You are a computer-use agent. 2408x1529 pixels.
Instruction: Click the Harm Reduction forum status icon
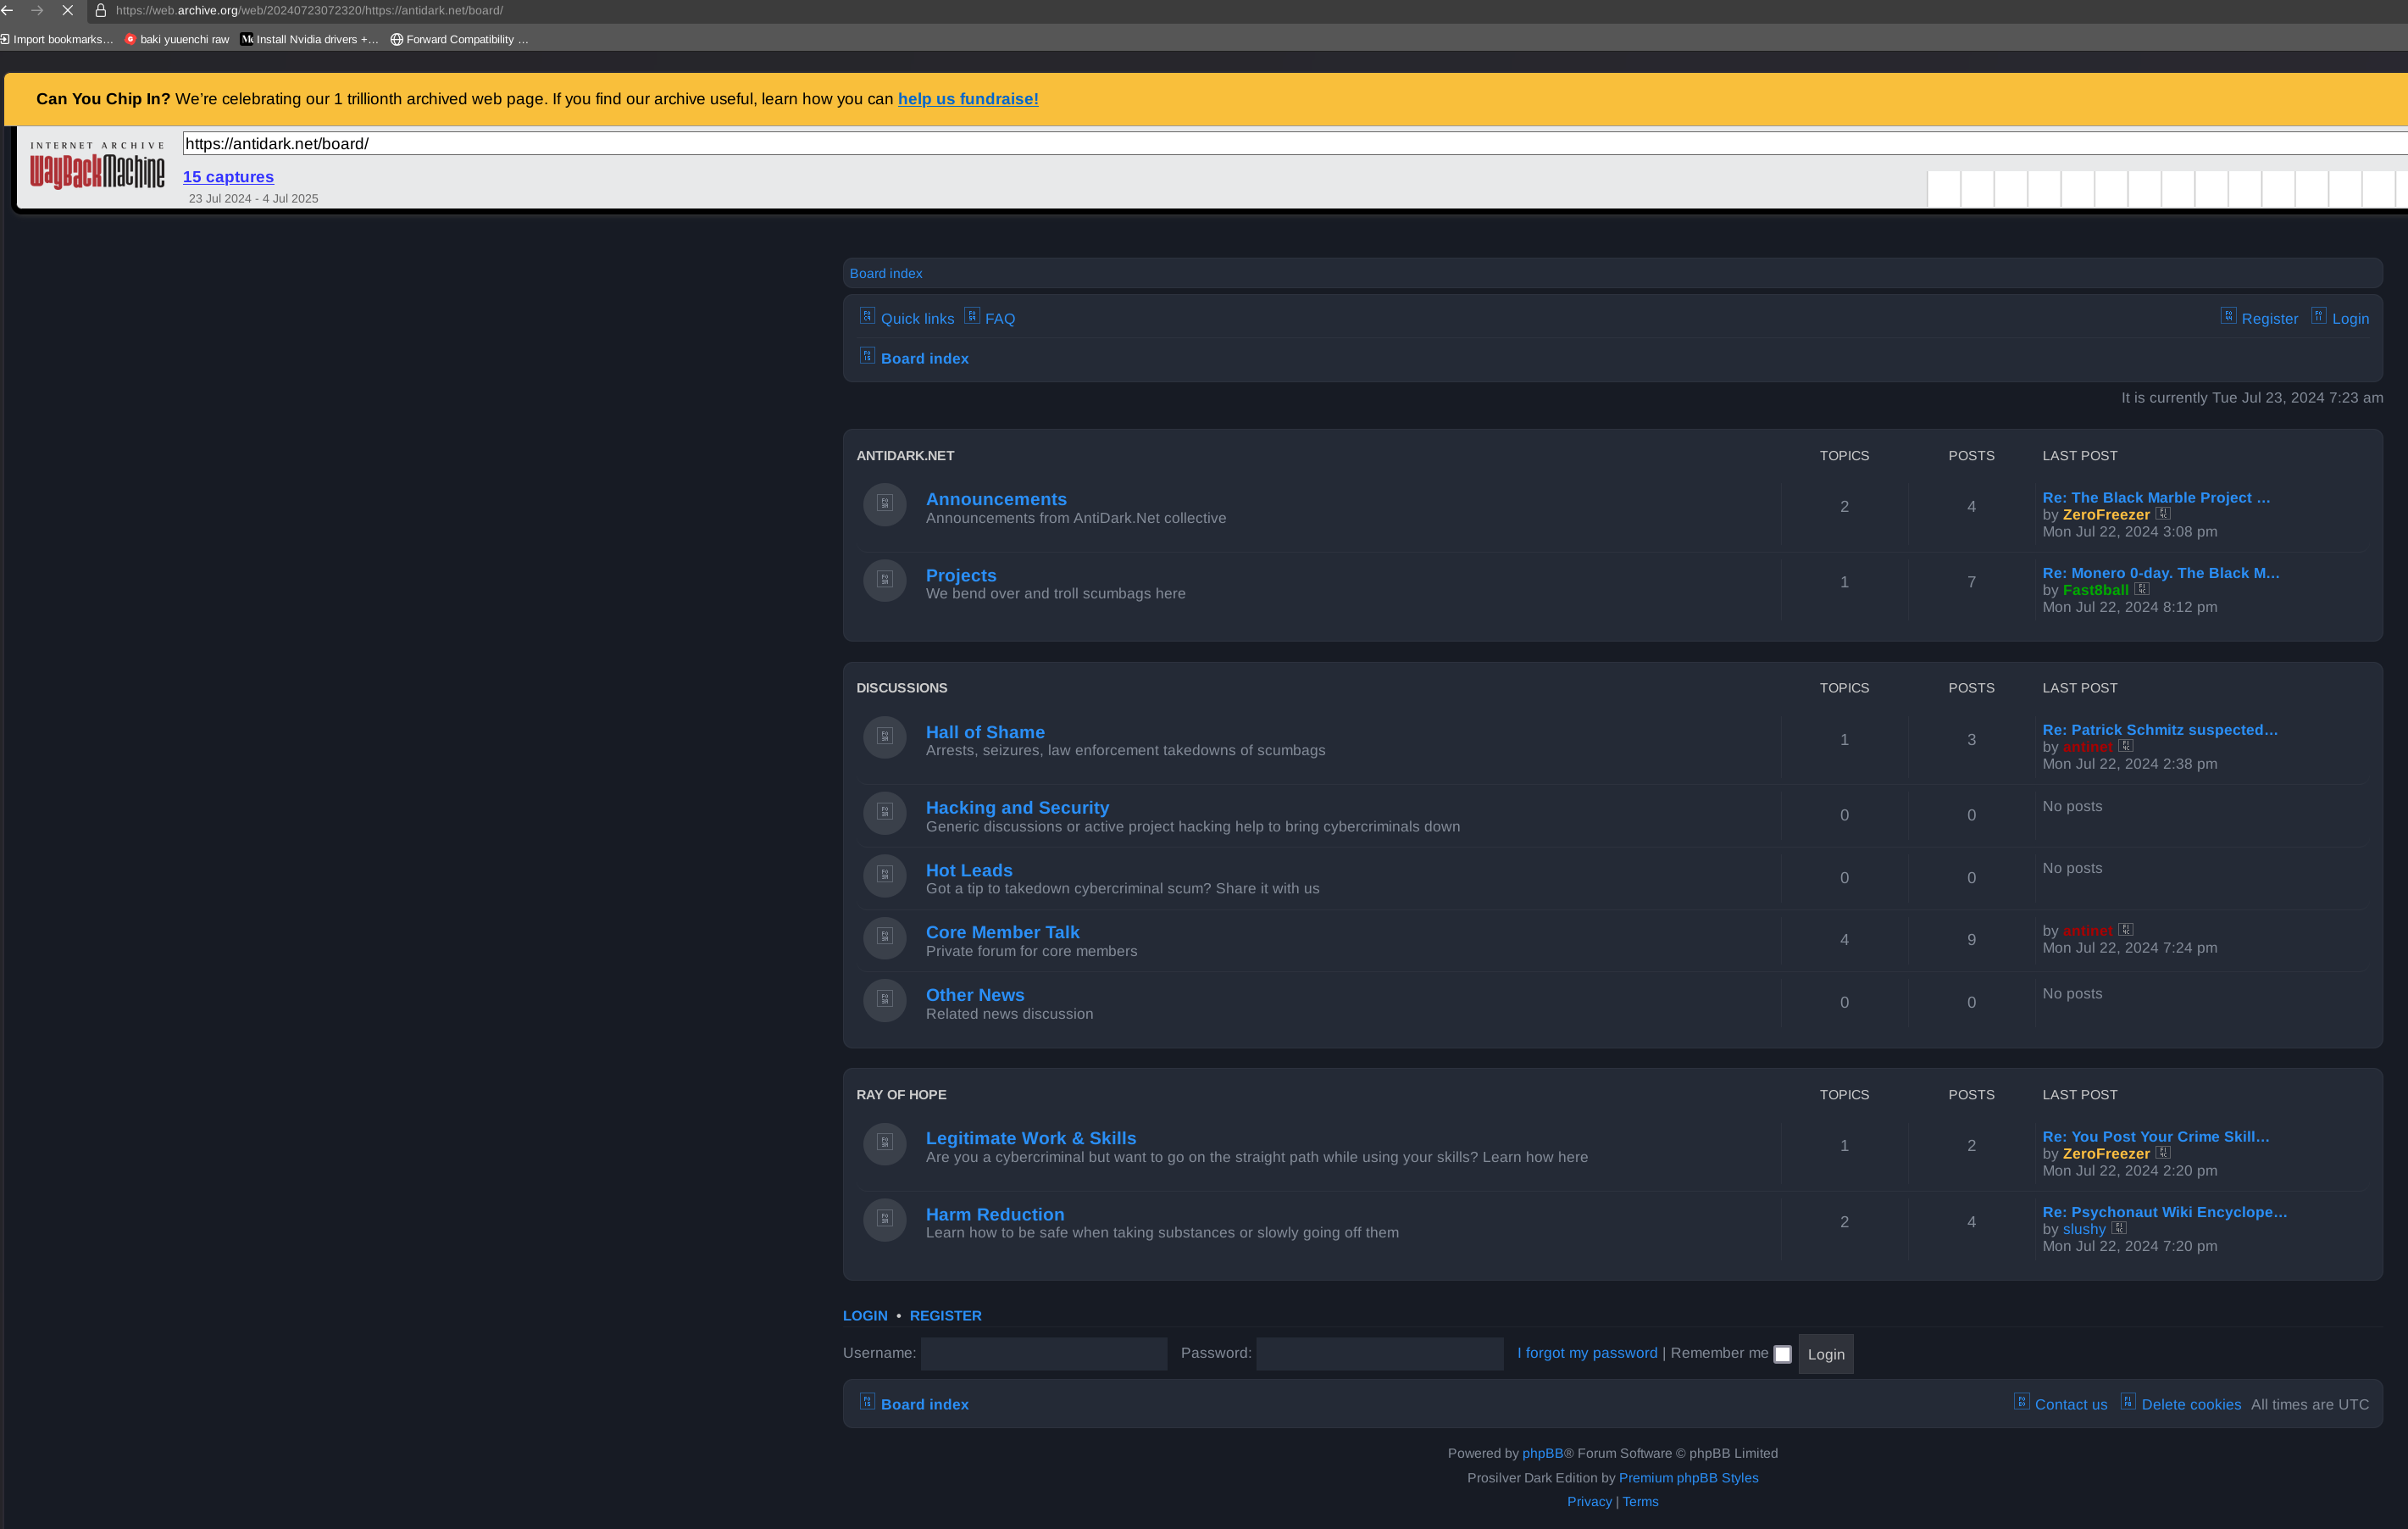click(884, 1219)
